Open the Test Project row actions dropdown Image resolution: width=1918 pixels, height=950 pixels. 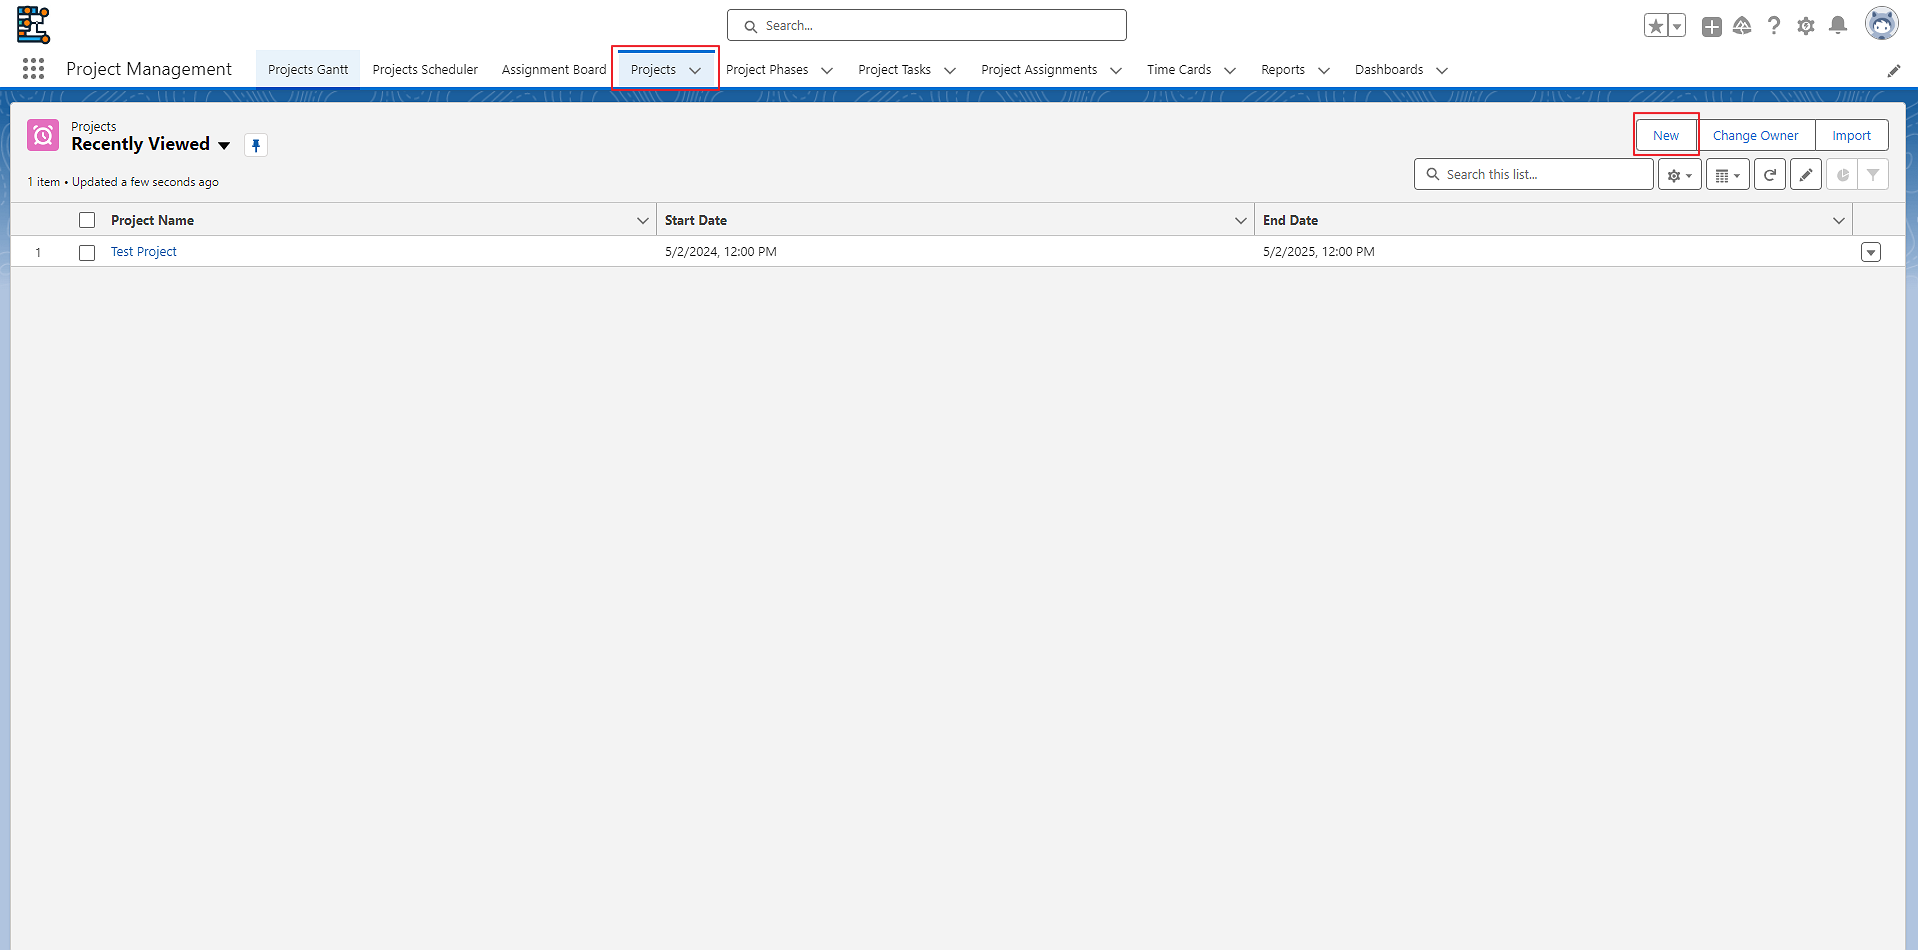point(1870,253)
